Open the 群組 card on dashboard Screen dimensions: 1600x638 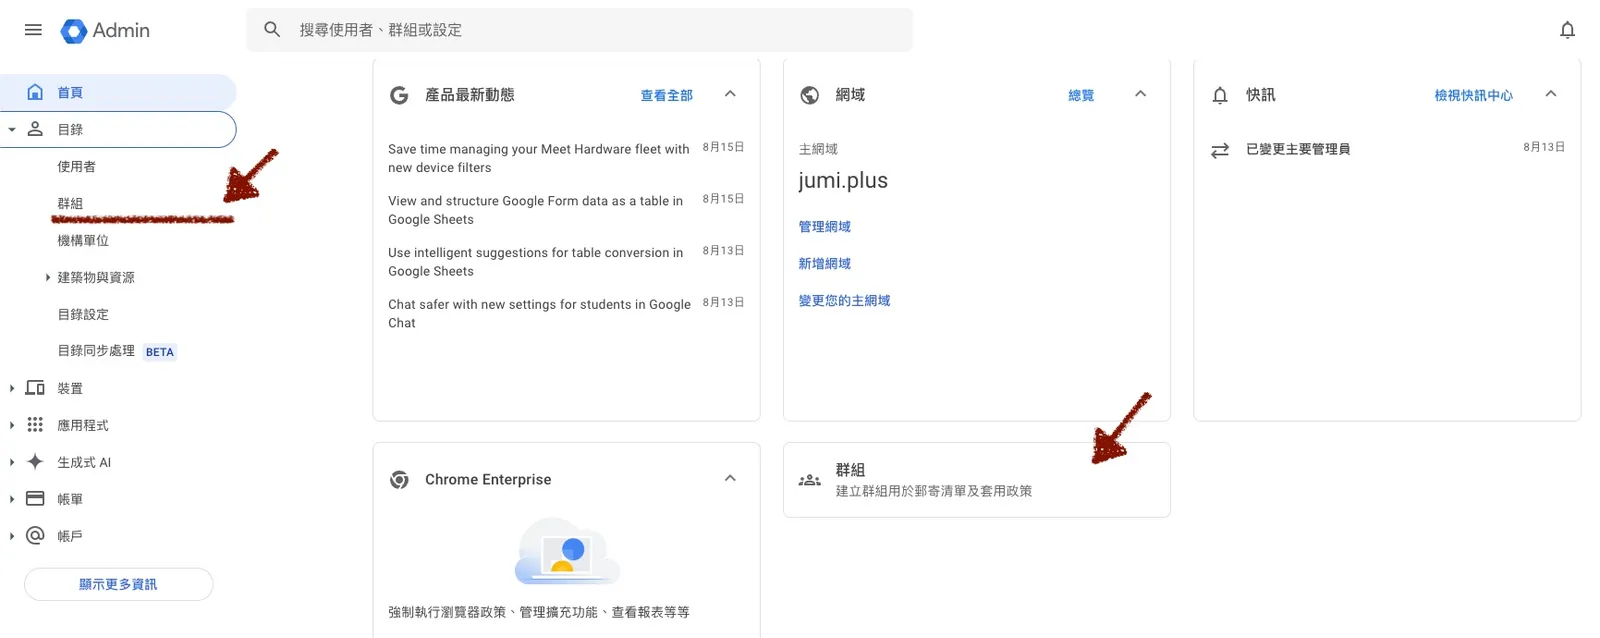[x=977, y=480]
